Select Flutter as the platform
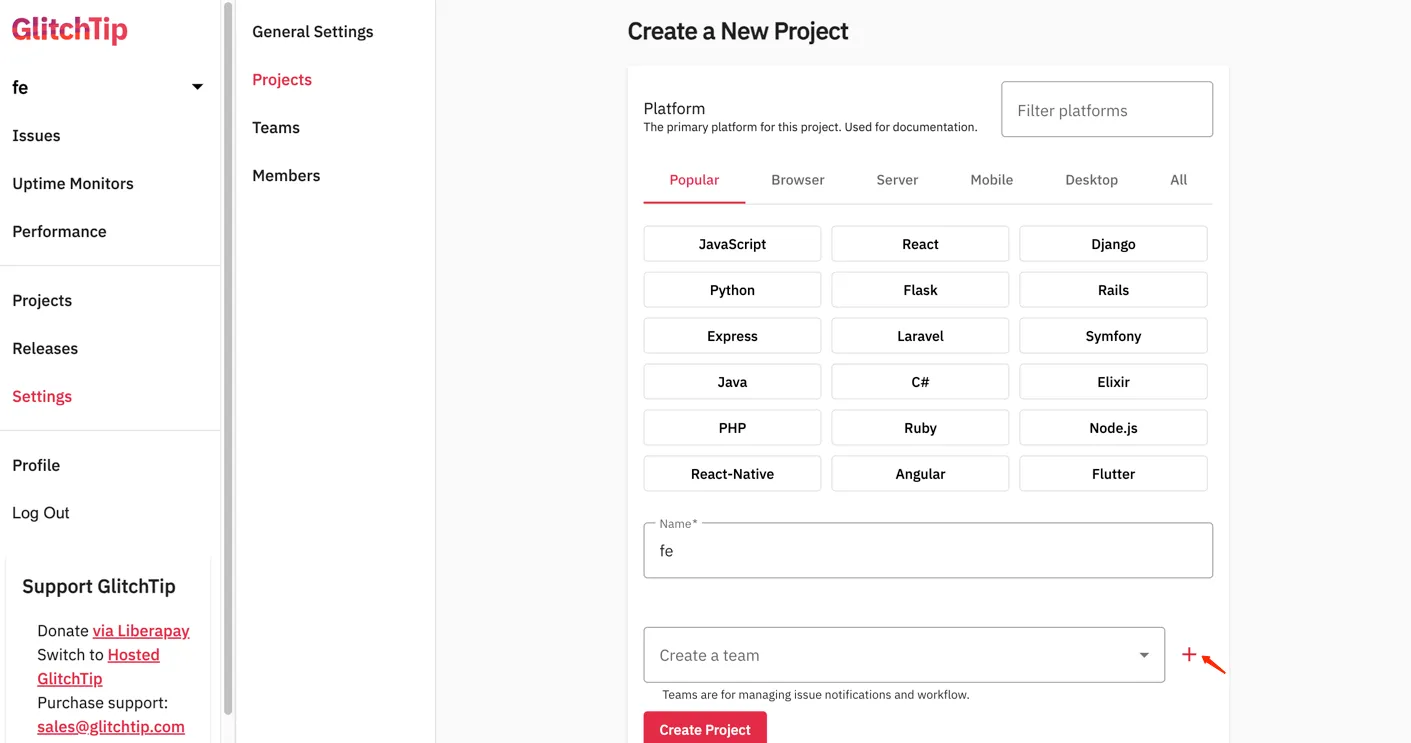Screen dimensions: 1411x743 tap(1113, 474)
